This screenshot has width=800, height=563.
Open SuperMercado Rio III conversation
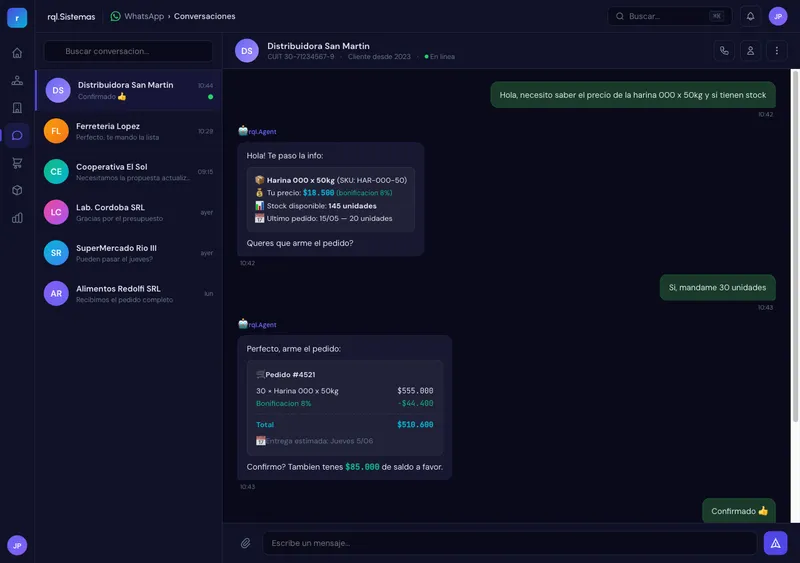pos(129,253)
